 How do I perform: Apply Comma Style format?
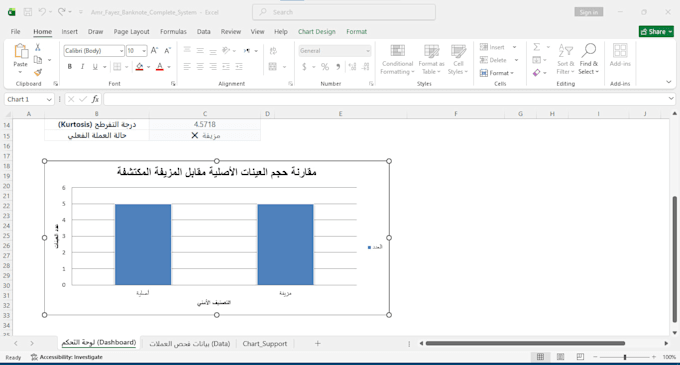tap(338, 67)
